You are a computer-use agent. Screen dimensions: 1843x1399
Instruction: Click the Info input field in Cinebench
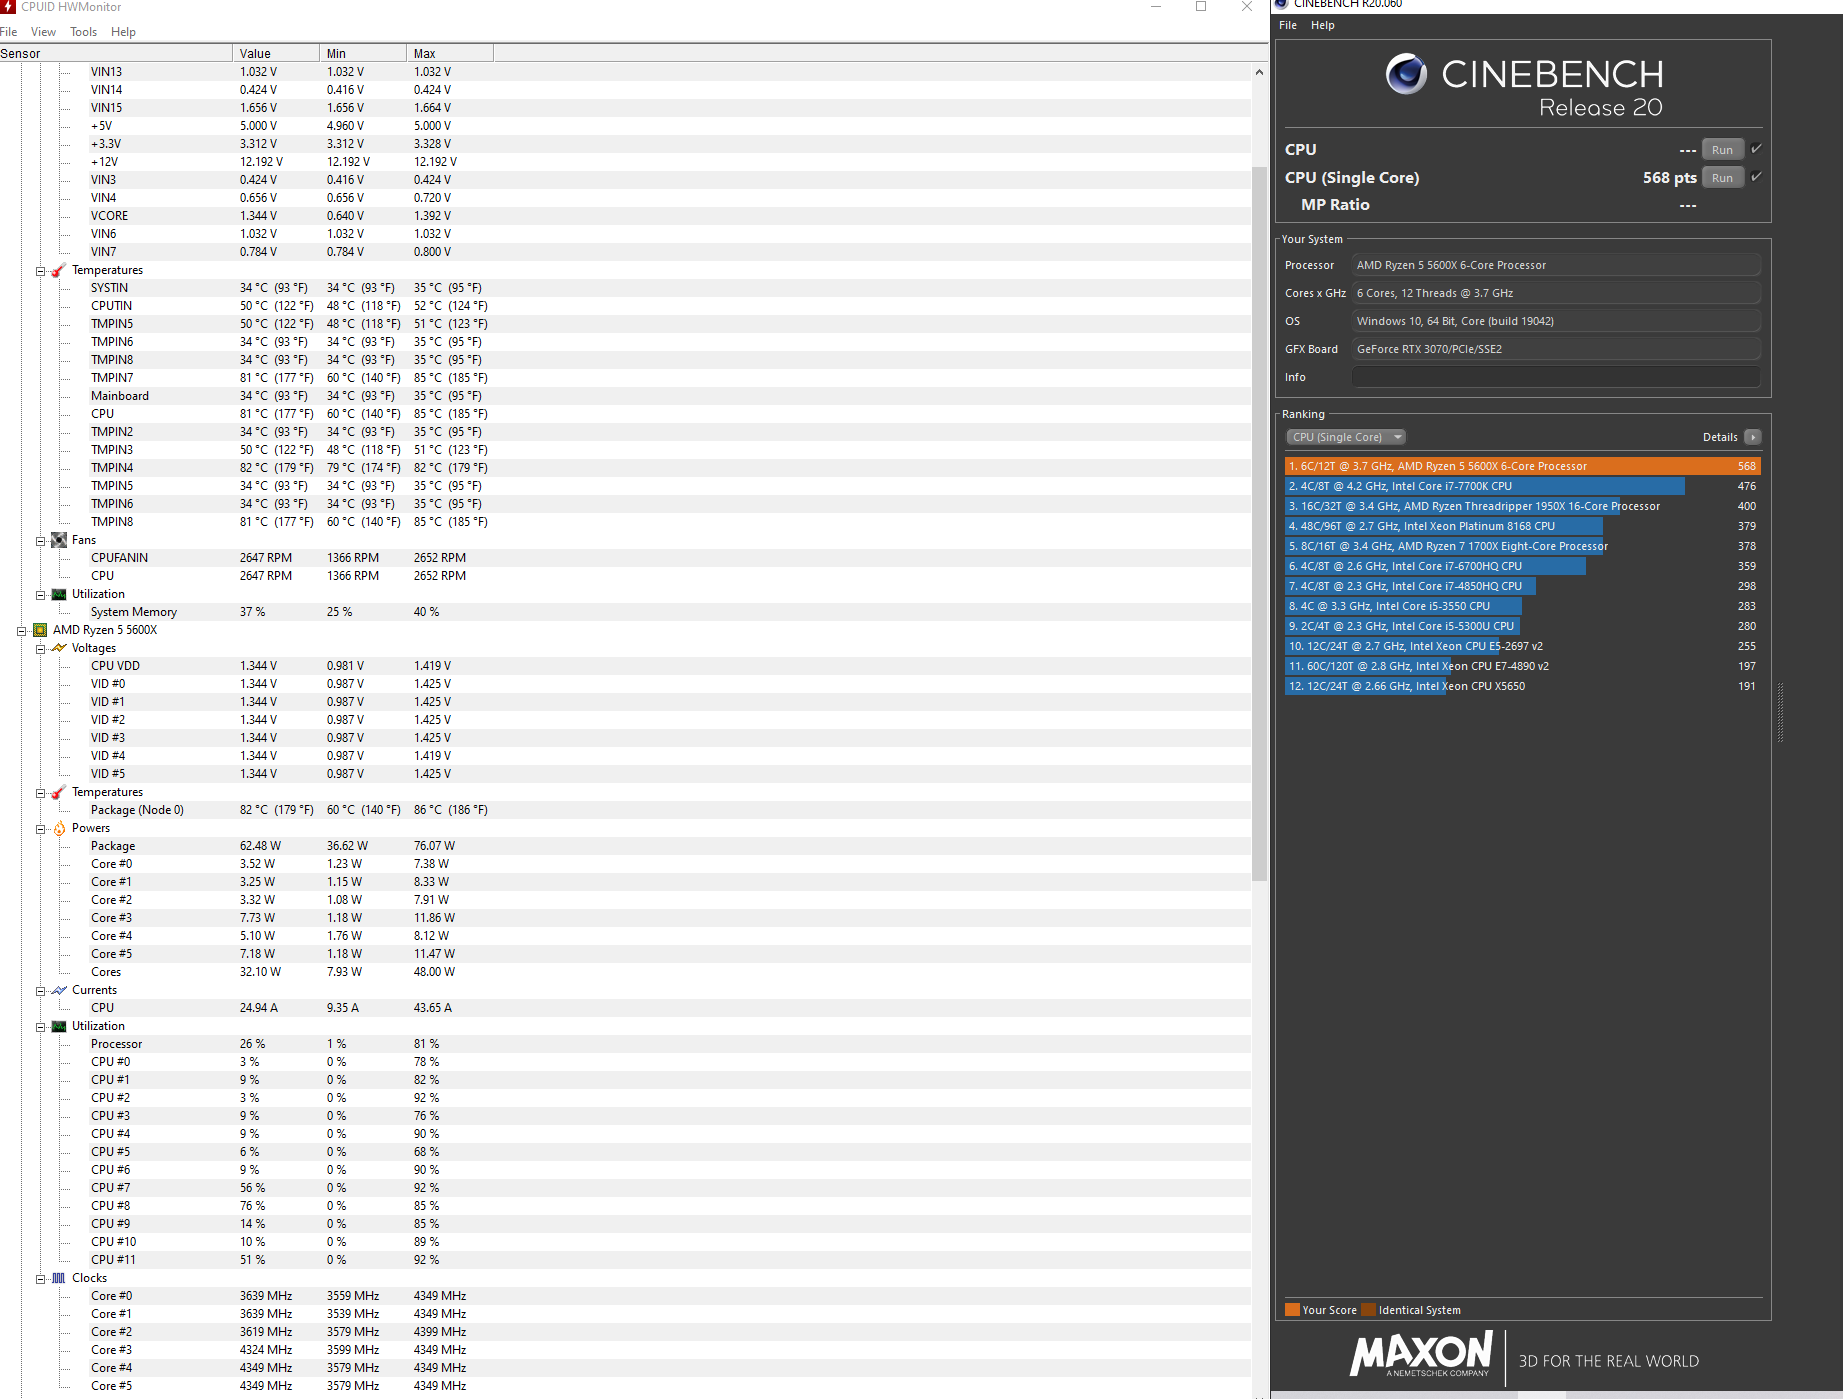pos(1556,377)
